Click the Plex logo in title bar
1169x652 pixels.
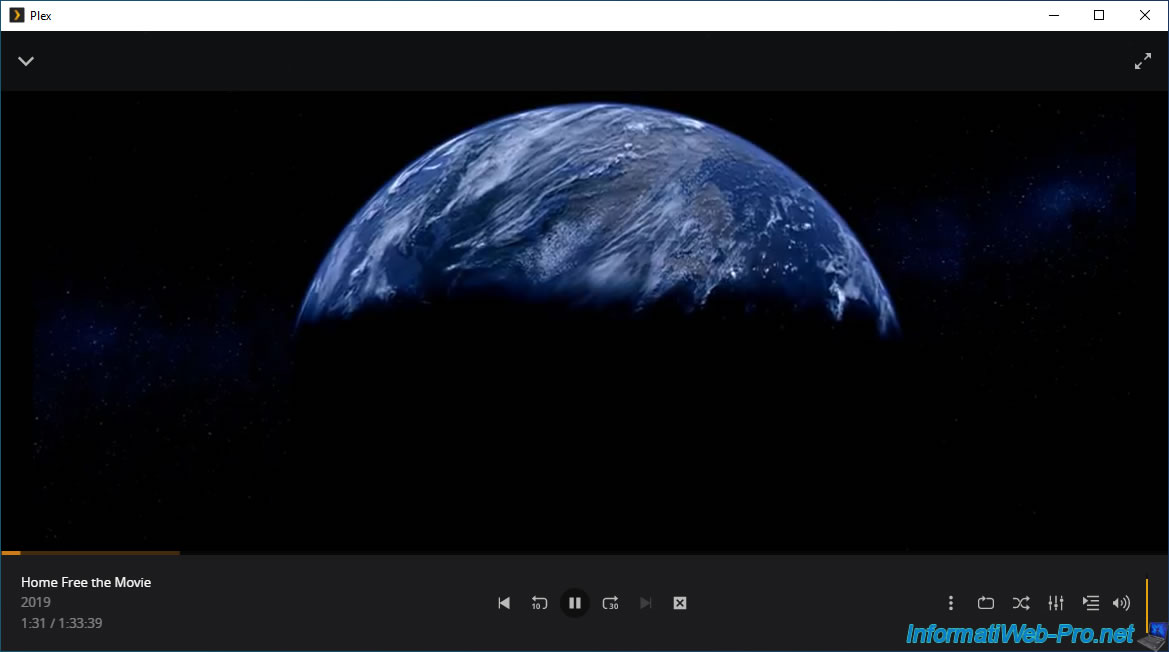[x=16, y=15]
